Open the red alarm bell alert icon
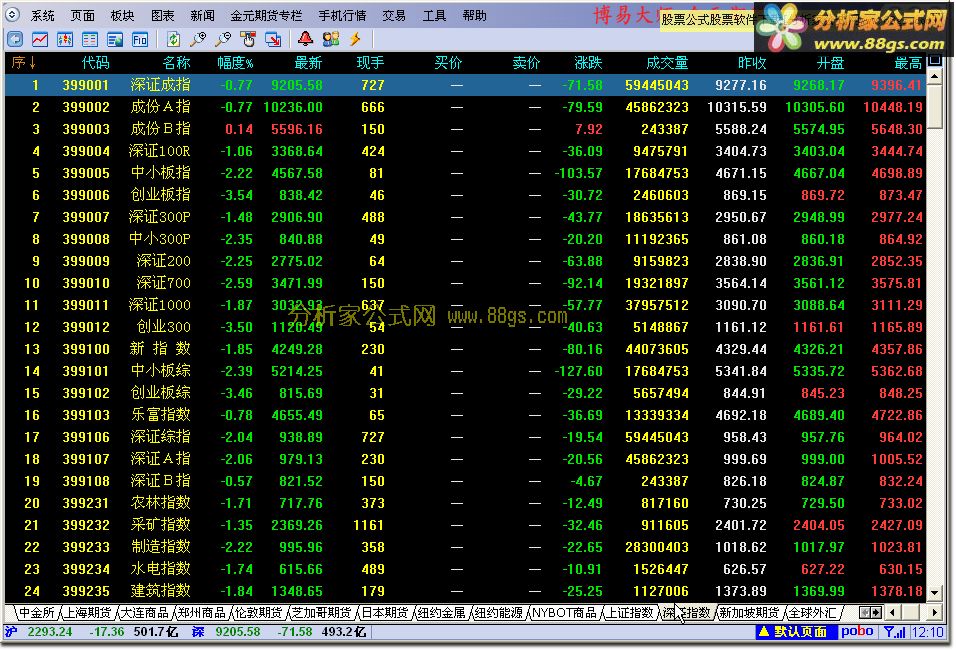956x650 pixels. pyautogui.click(x=305, y=40)
